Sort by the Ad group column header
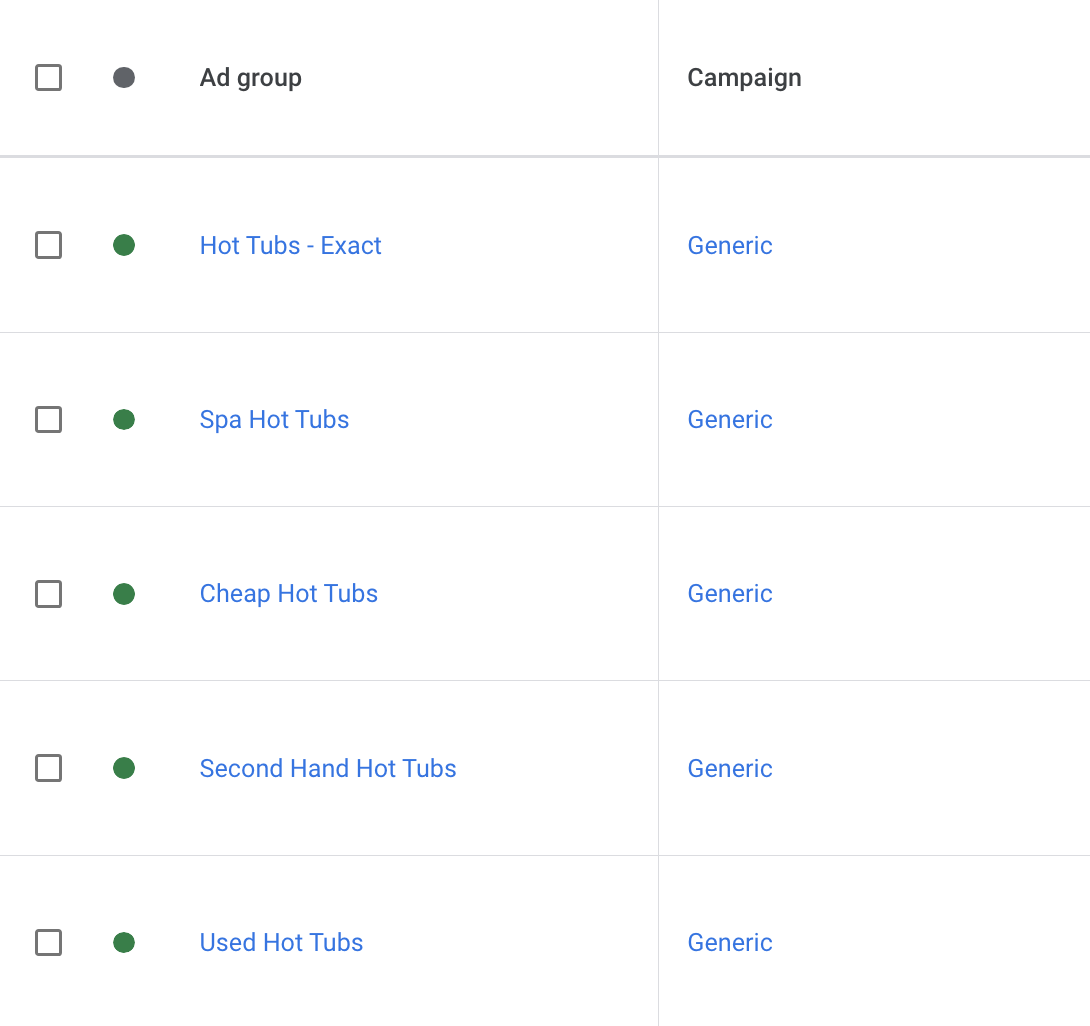Viewport: 1090px width, 1026px height. [250, 77]
